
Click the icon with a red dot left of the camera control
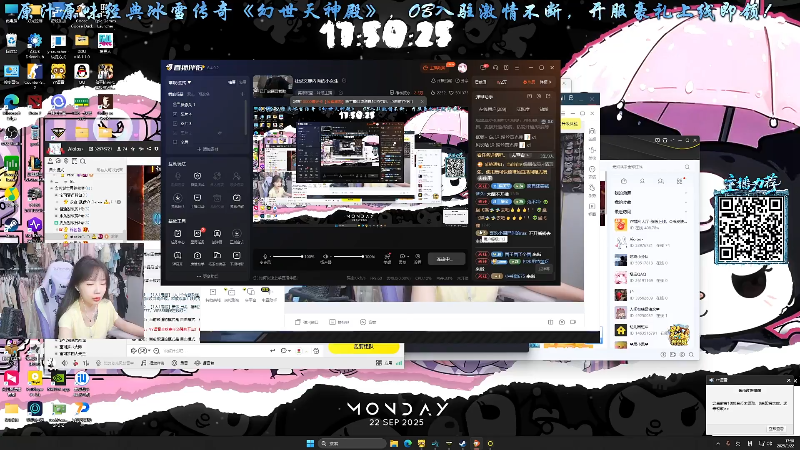tap(387, 256)
